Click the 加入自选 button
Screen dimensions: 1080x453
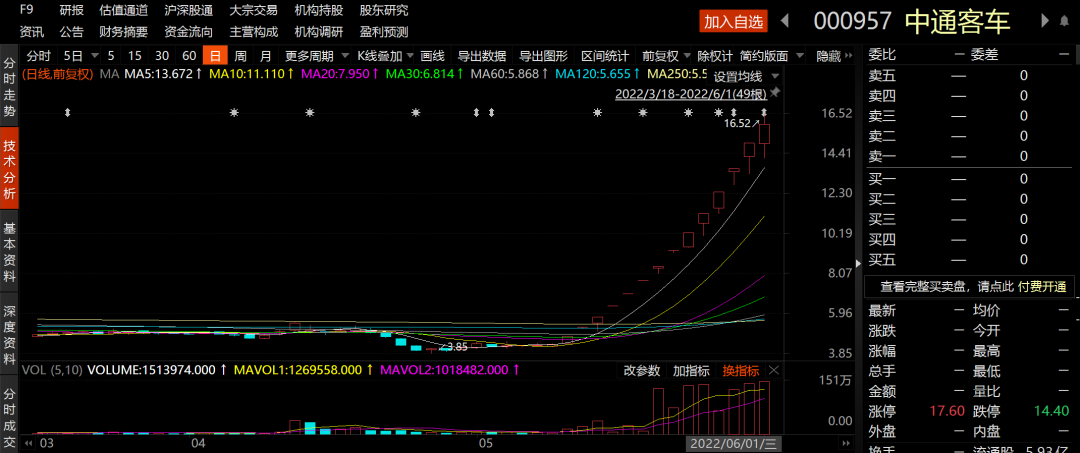(733, 21)
